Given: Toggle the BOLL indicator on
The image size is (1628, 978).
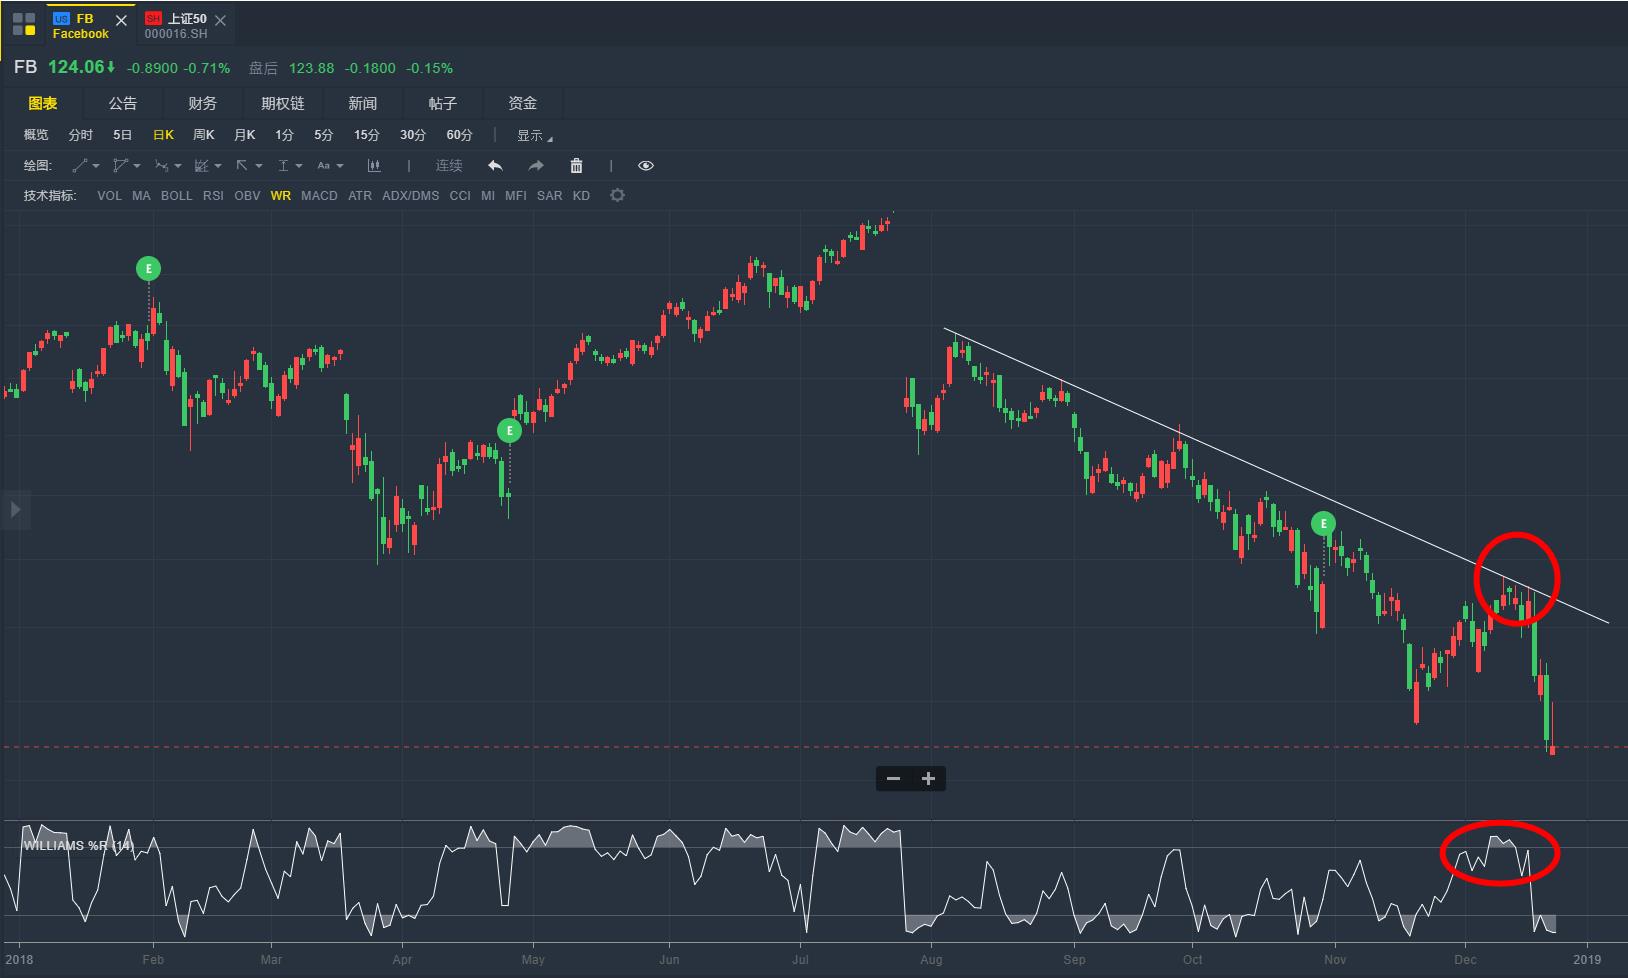Looking at the screenshot, I should click(x=176, y=196).
